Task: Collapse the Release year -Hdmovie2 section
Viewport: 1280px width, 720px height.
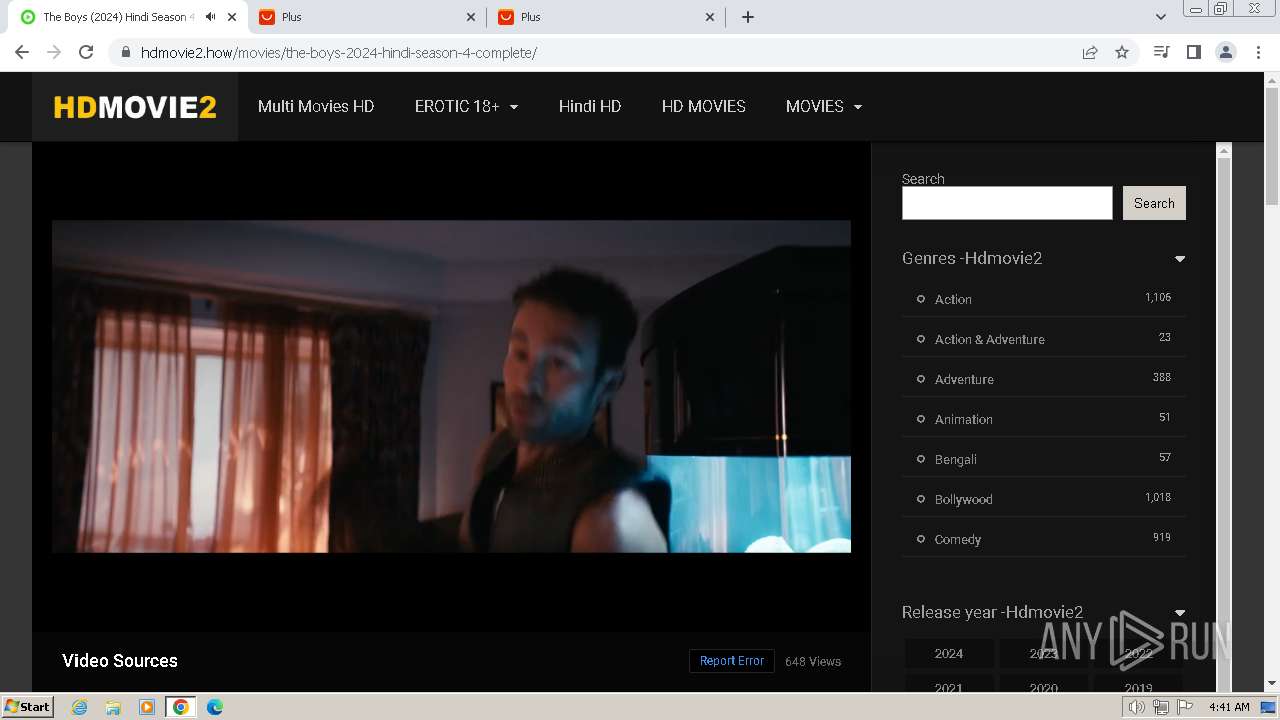Action: coord(1180,613)
